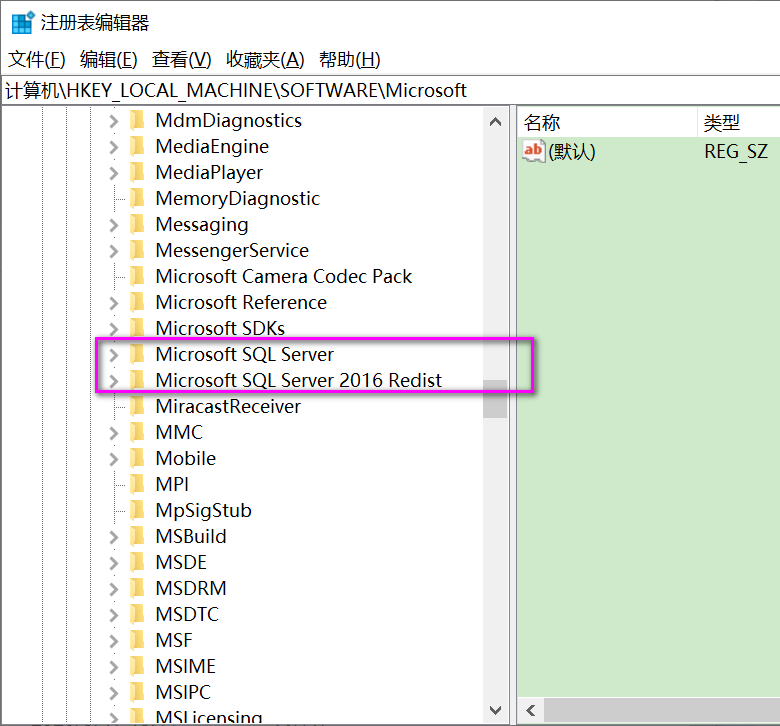The image size is (780, 726).
Task: Click folder icon of Mobile
Action: [x=137, y=458]
